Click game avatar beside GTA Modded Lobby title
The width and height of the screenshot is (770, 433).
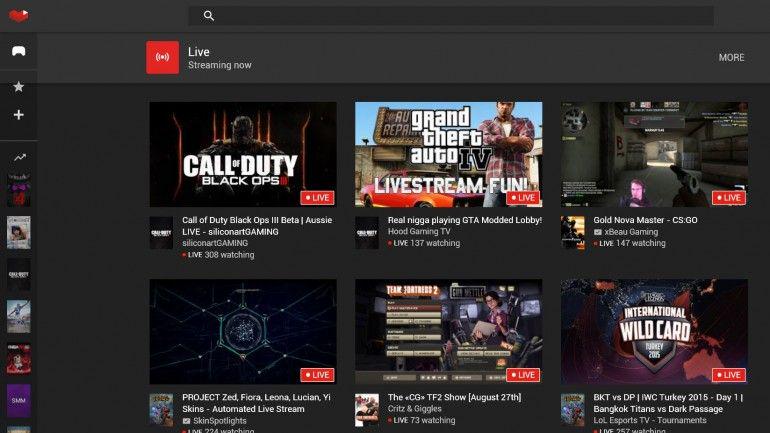pos(367,233)
